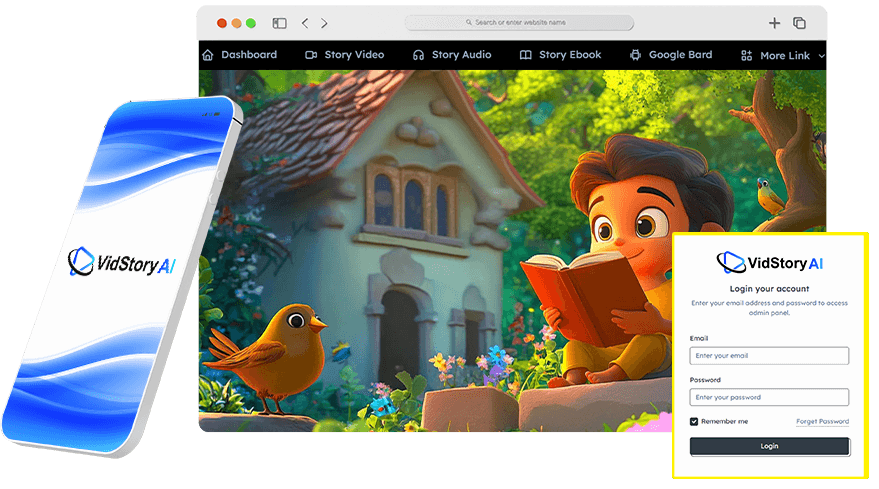The width and height of the screenshot is (879, 489).
Task: Click the VidStory AI logo on phone
Action: 122,262
